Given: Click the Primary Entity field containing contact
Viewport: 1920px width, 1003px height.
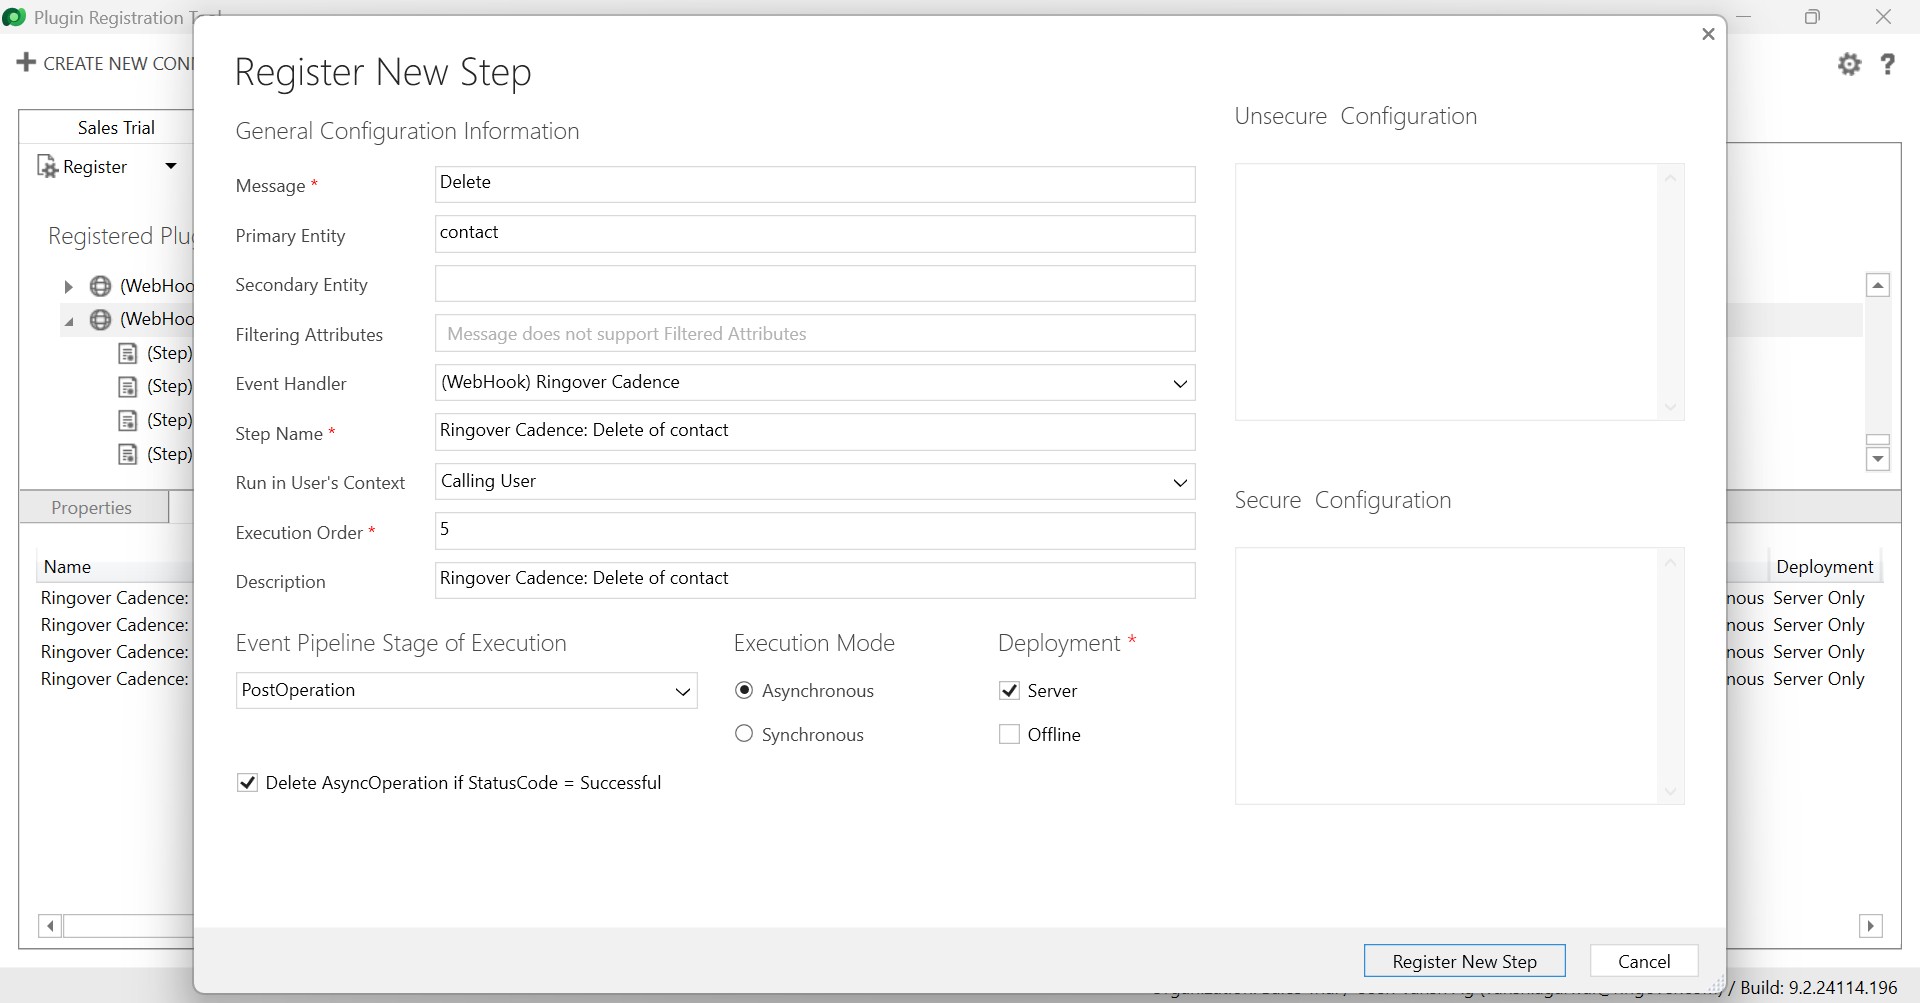Looking at the screenshot, I should tap(815, 234).
